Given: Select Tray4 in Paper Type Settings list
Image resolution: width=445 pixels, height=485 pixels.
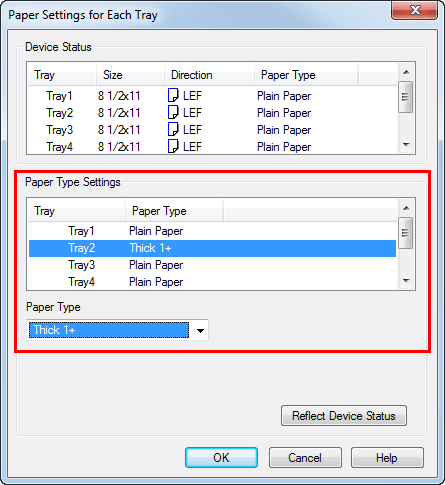Looking at the screenshot, I should coord(212,282).
